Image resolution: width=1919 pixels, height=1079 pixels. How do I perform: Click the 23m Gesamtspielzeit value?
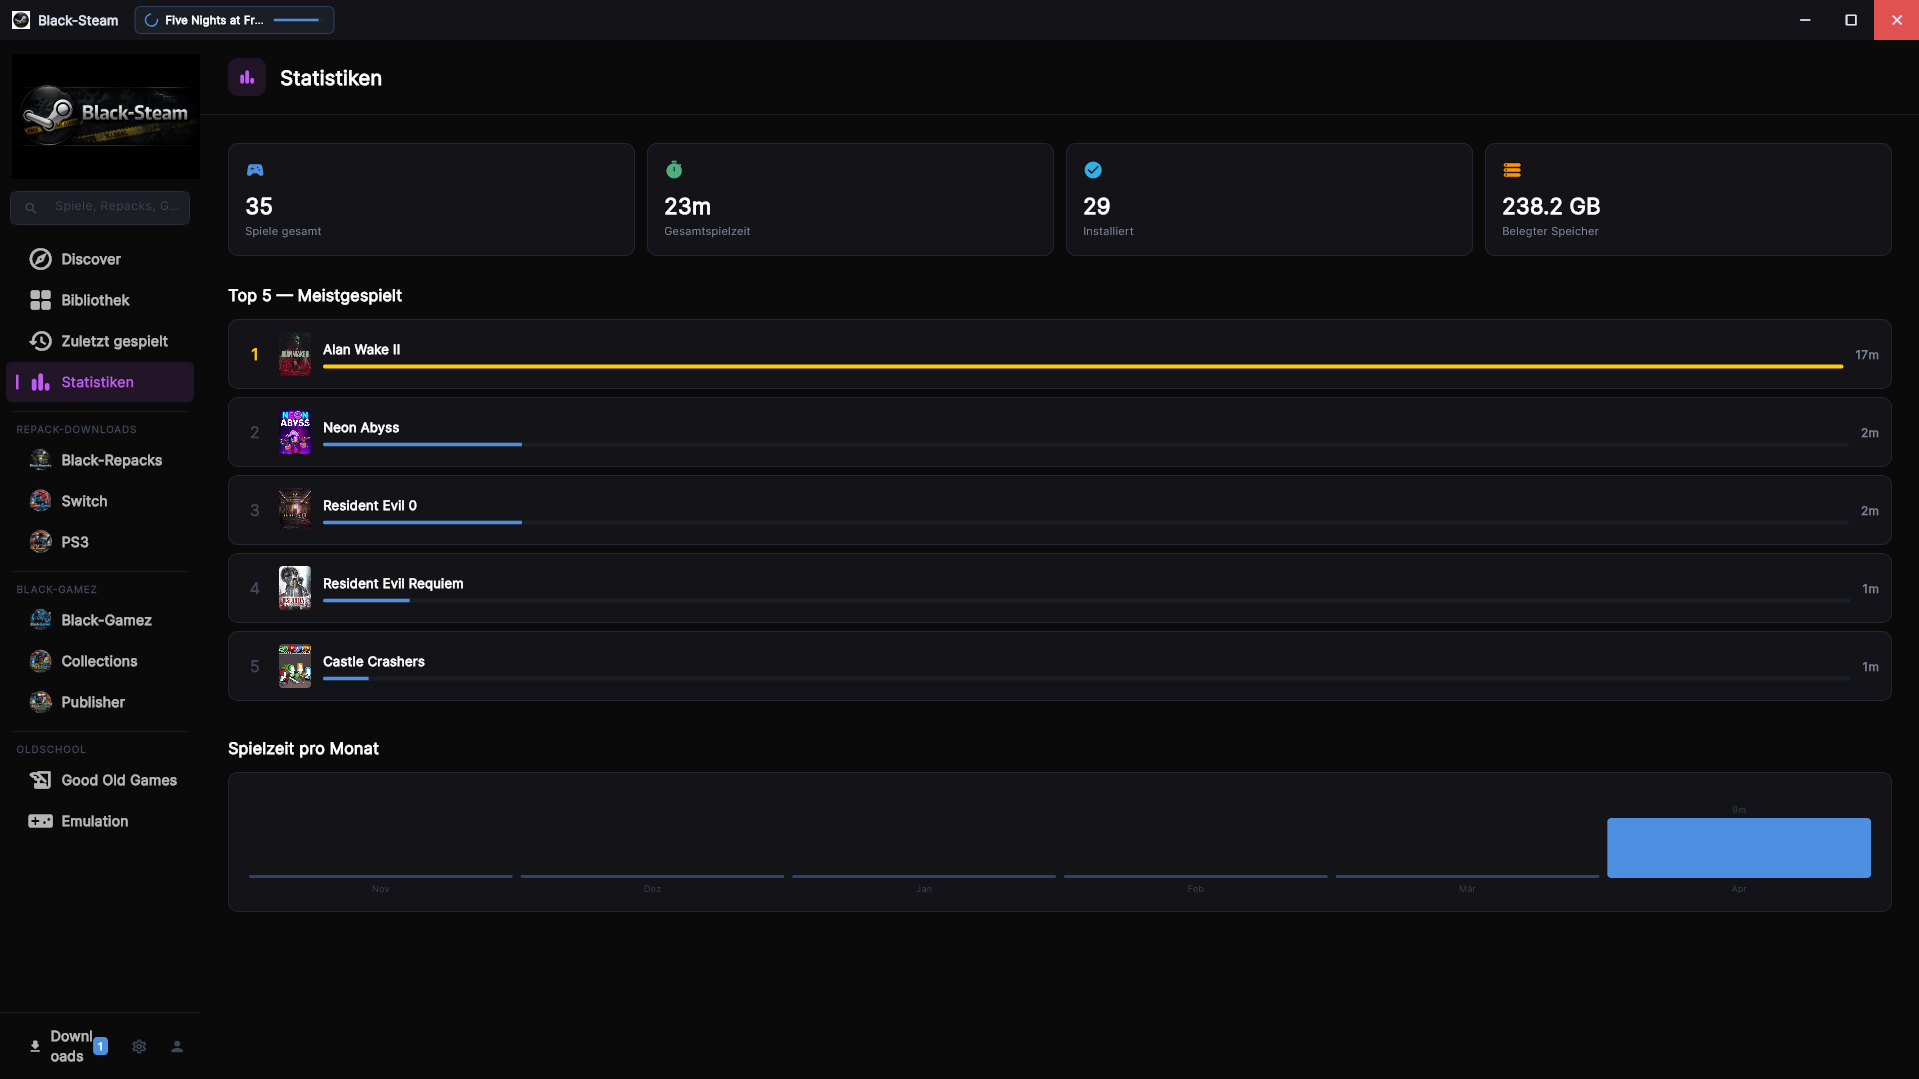click(688, 206)
